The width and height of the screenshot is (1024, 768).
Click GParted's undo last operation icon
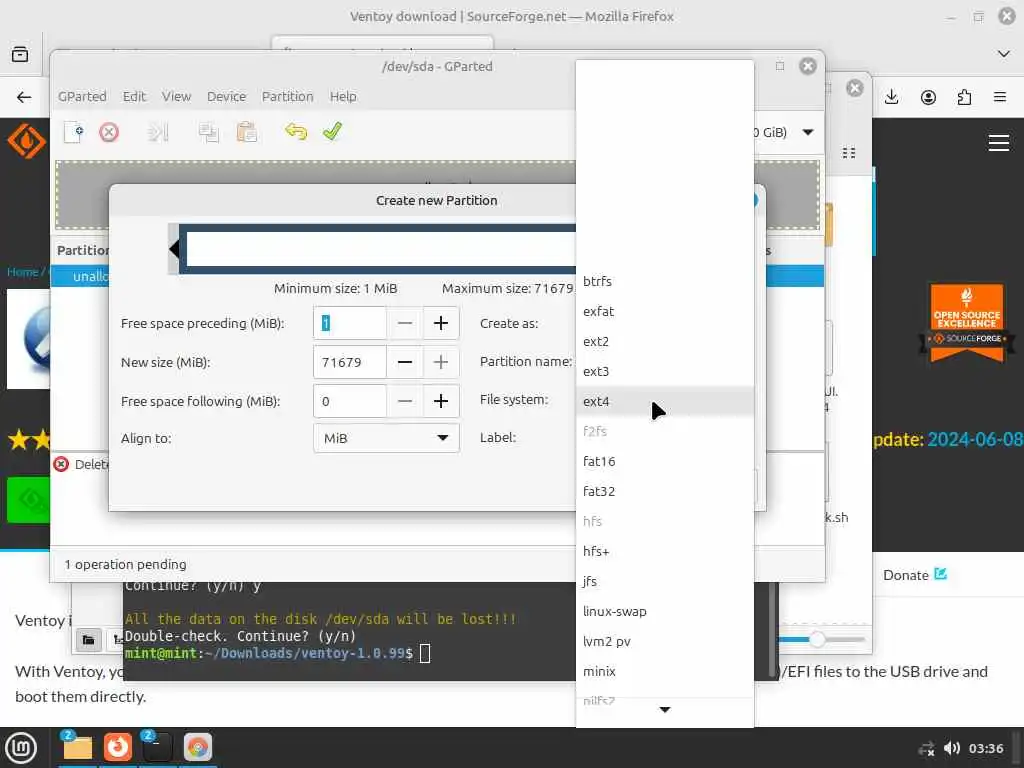296,132
